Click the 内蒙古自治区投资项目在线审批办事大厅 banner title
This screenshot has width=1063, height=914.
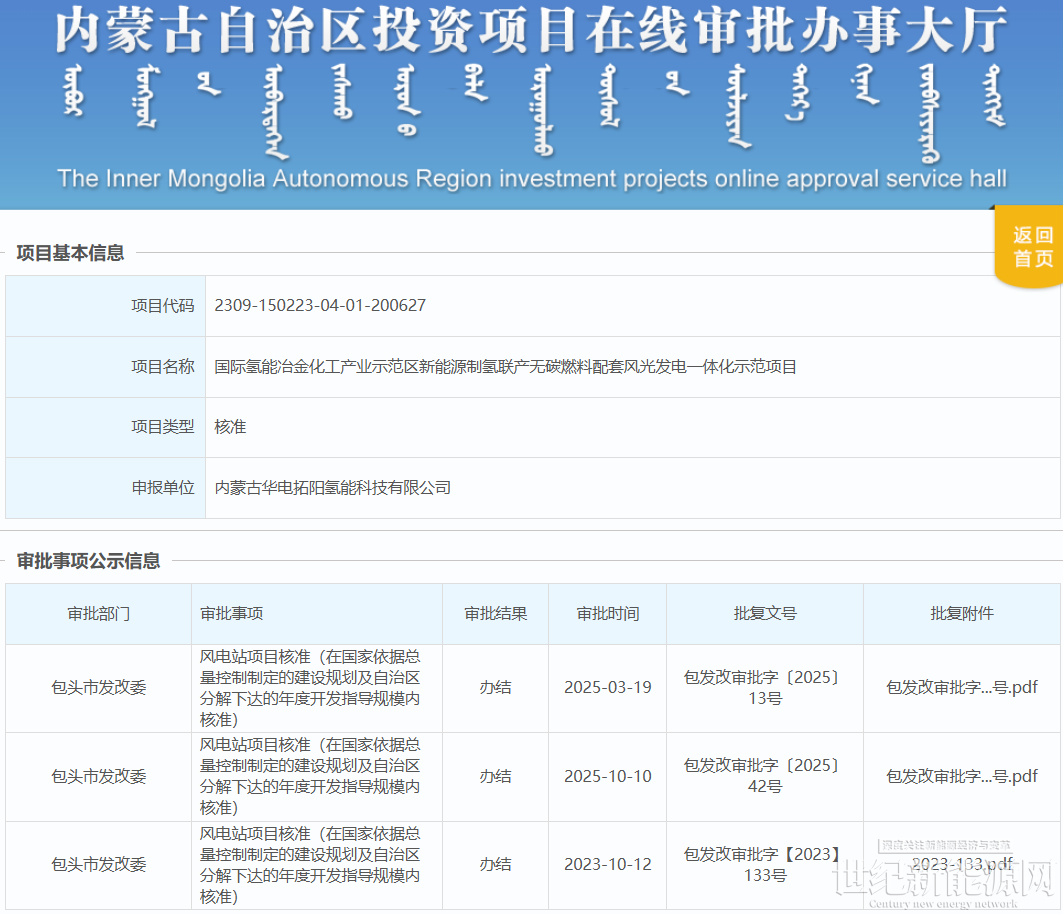(530, 32)
